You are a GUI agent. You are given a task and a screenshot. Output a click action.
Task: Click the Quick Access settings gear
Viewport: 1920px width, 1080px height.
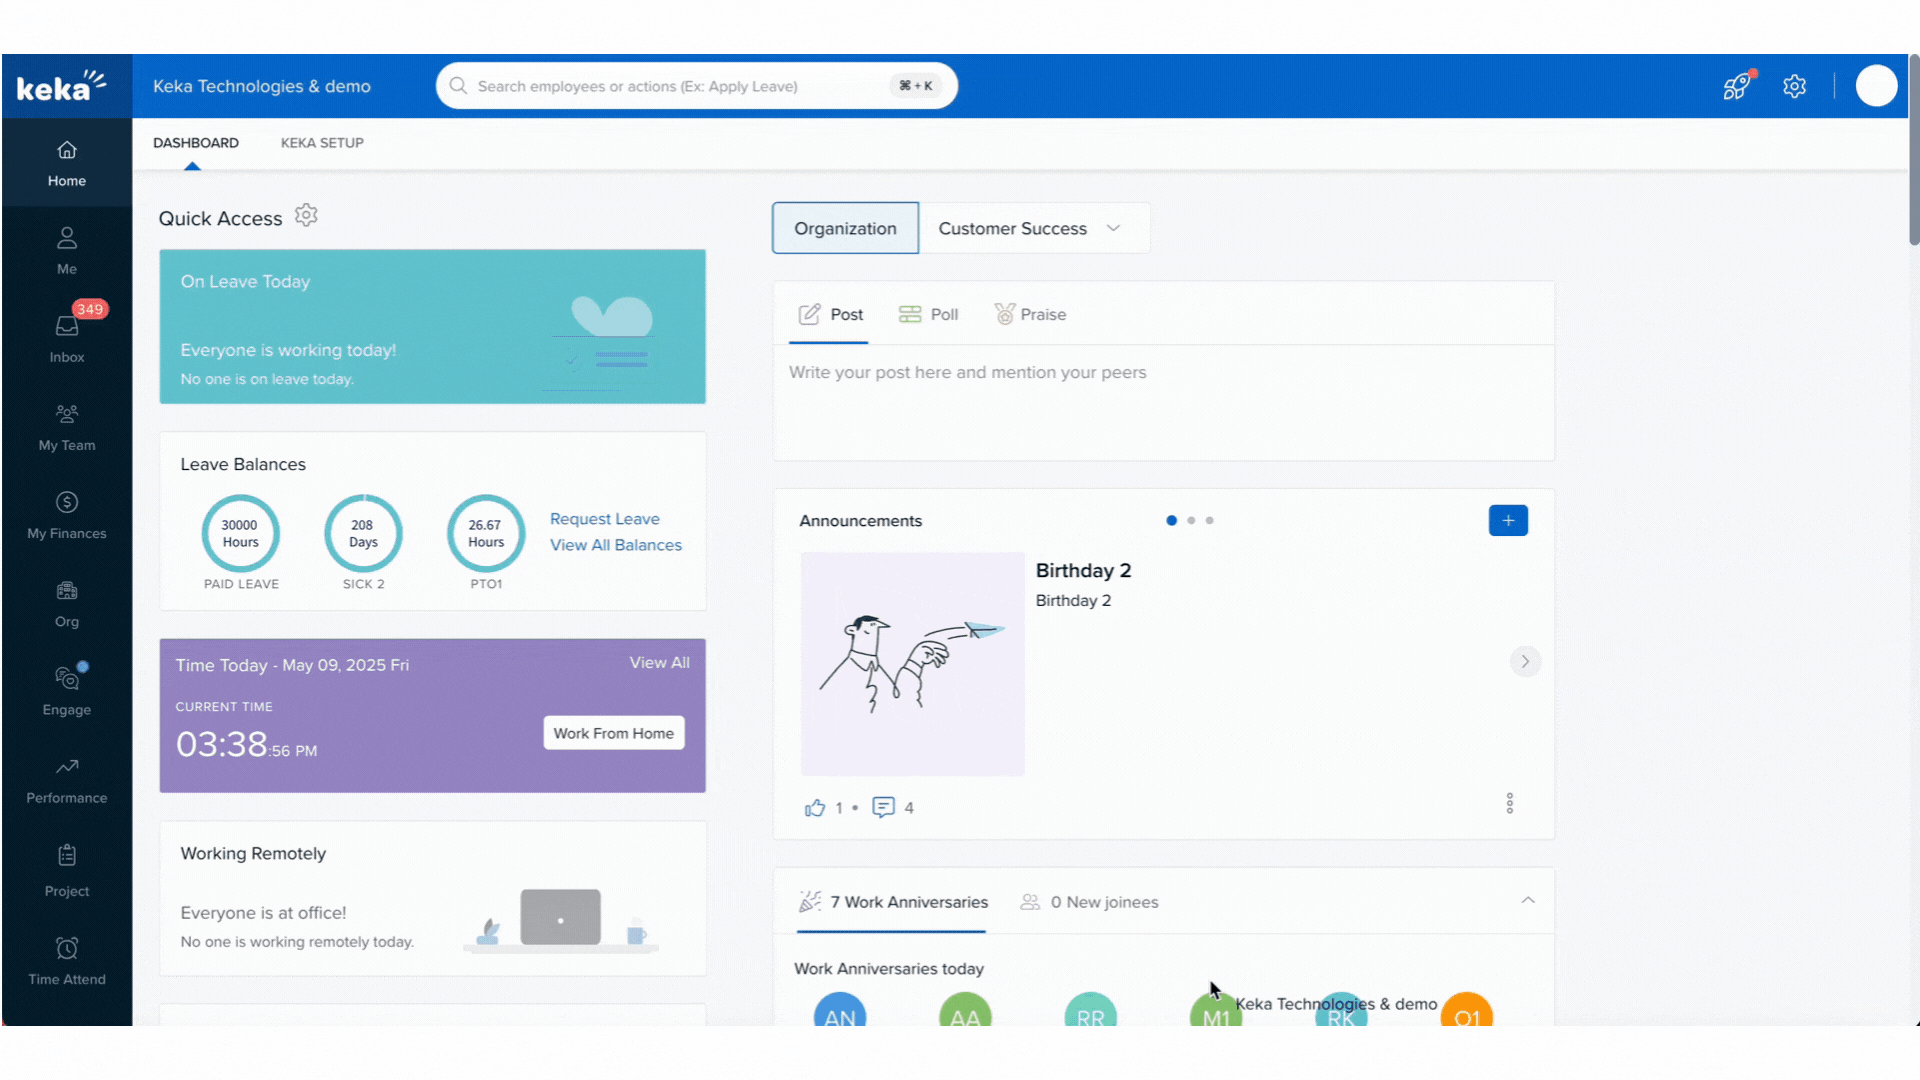[x=306, y=216]
